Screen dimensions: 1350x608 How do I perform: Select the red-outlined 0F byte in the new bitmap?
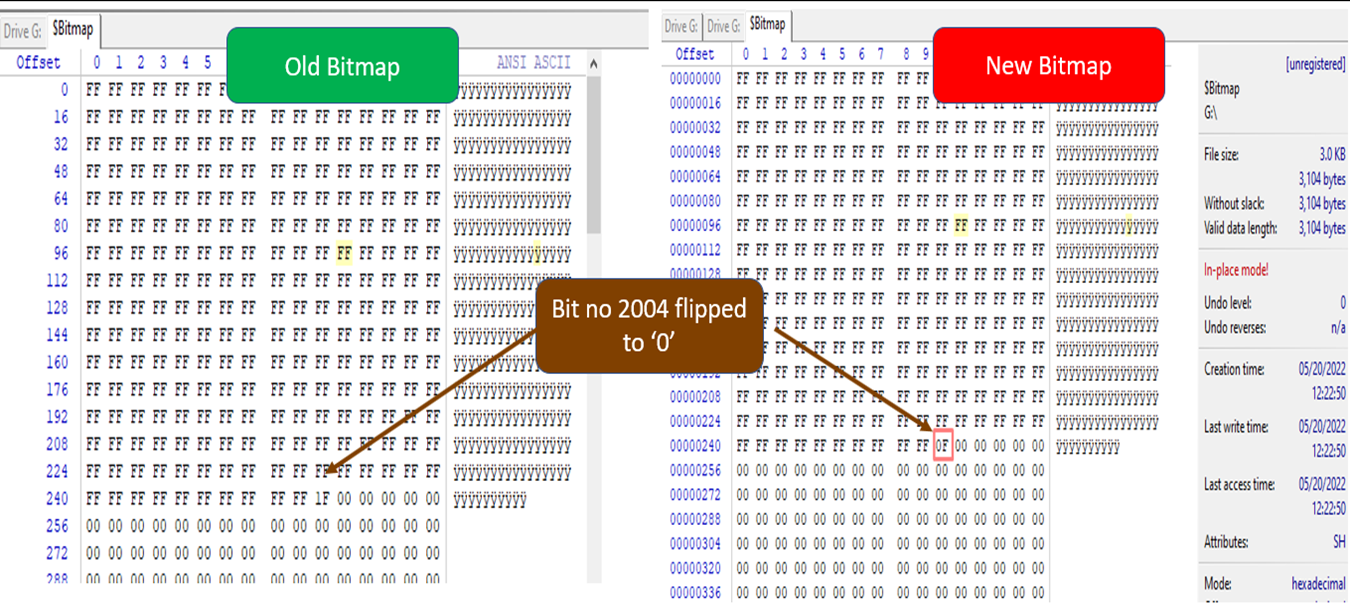coord(942,445)
